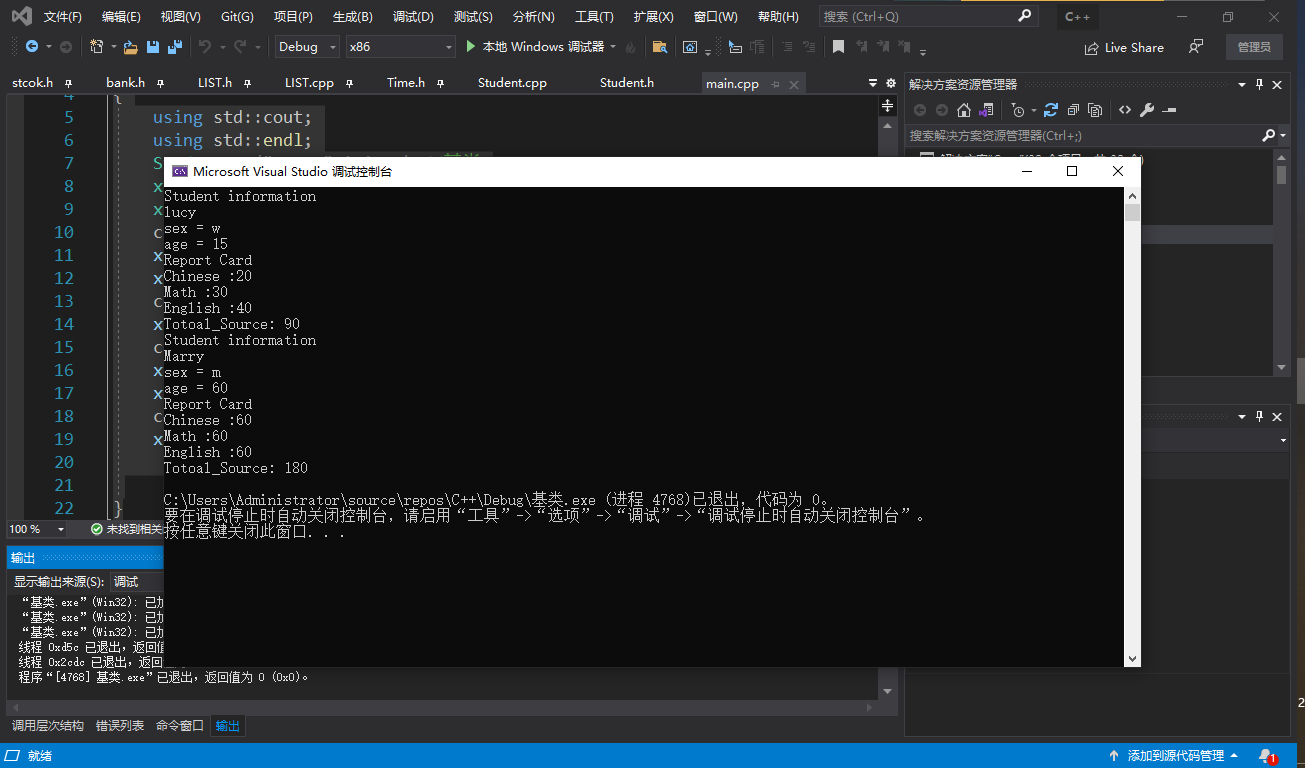Toggle auto-hide pin on 解决方案资源管理器 panel
Viewport: 1305px width, 768px height.
click(1260, 85)
